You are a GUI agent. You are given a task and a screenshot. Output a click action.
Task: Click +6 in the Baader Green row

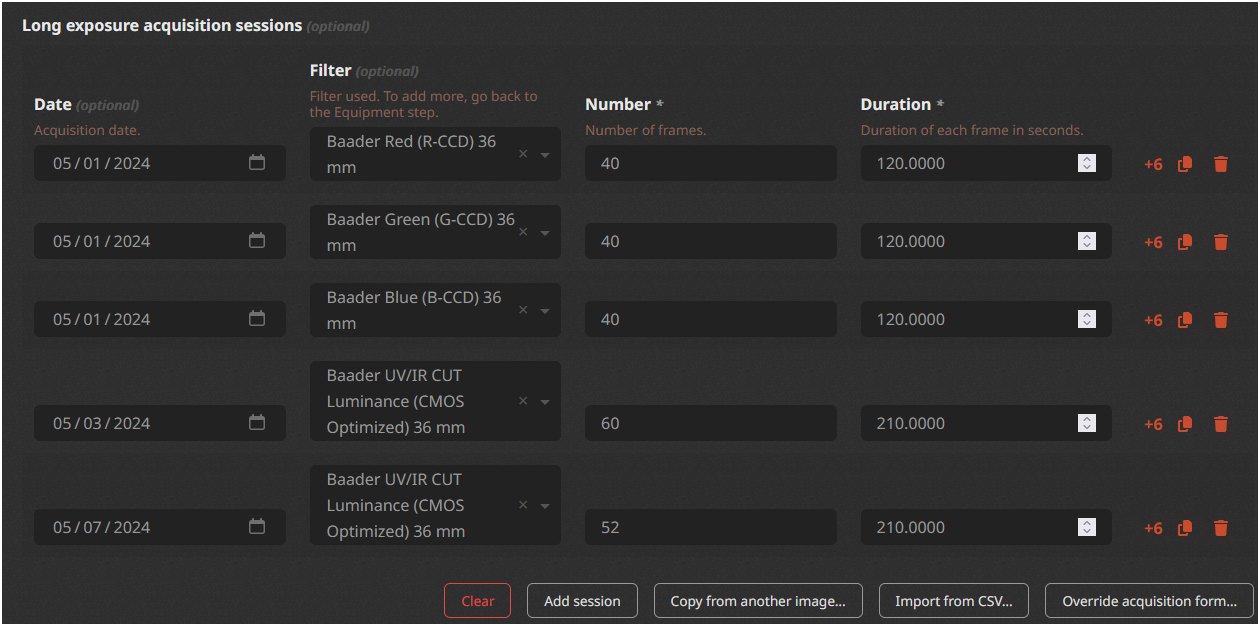(1153, 242)
